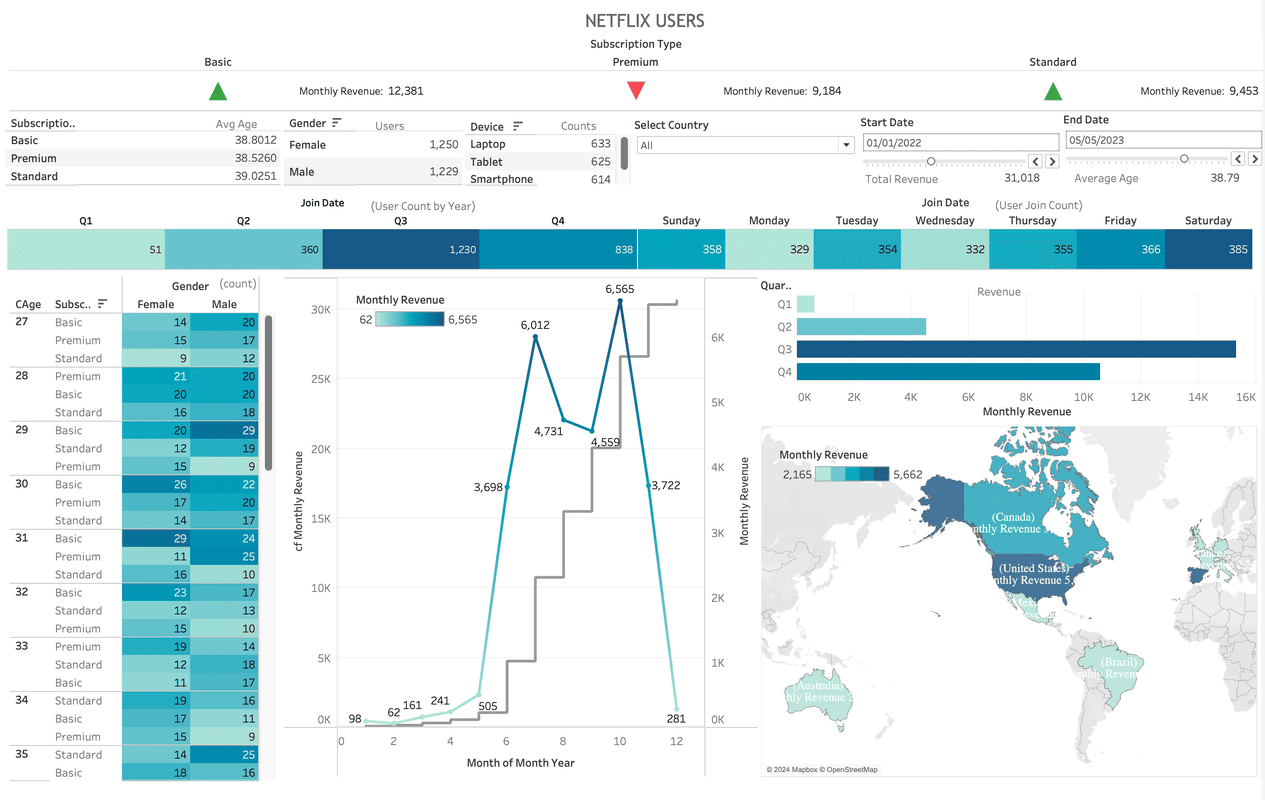The image size is (1265, 800).
Task: Select the Female row in the Gender table
Action: tap(374, 145)
